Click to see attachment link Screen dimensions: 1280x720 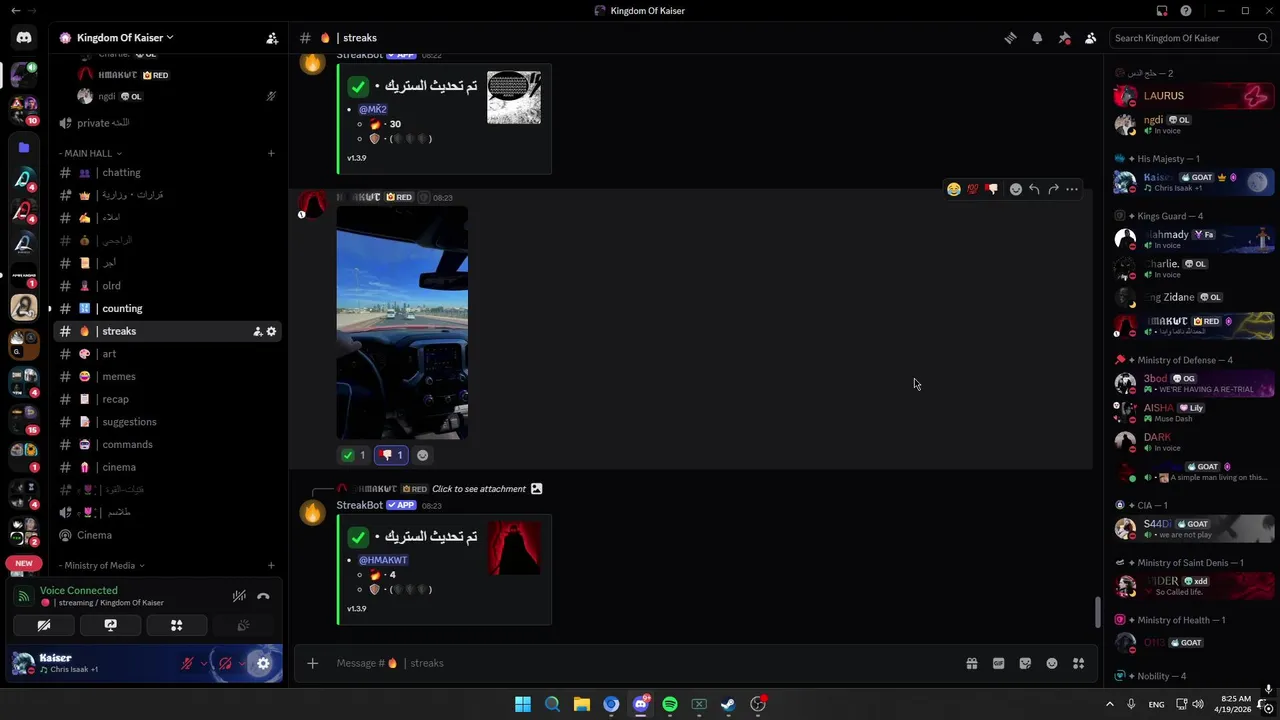click(x=479, y=489)
